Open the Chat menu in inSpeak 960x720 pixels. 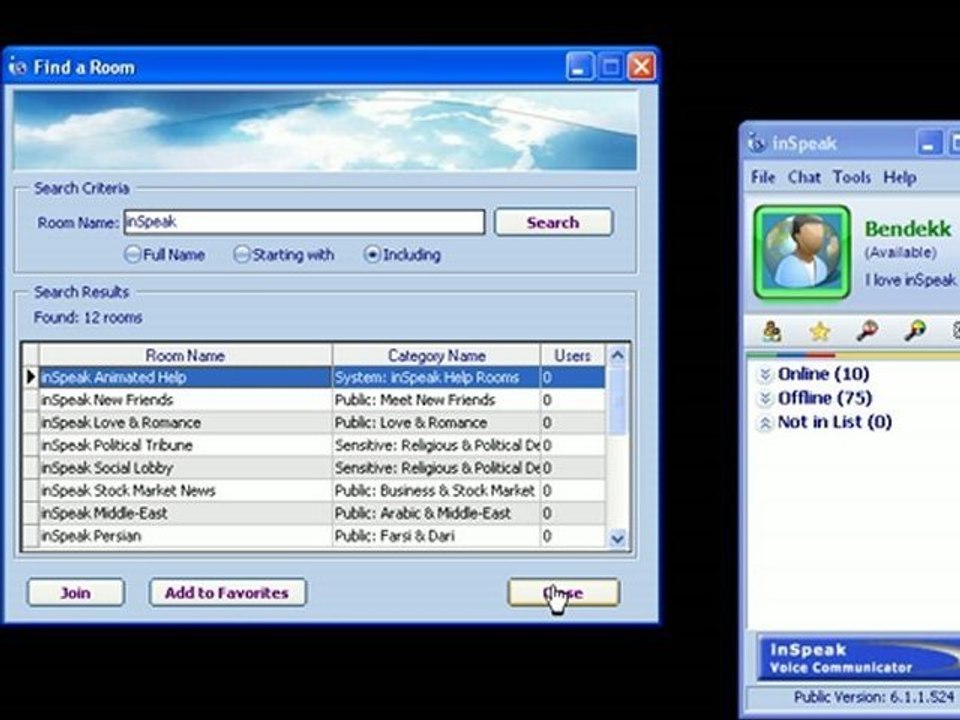pos(804,178)
